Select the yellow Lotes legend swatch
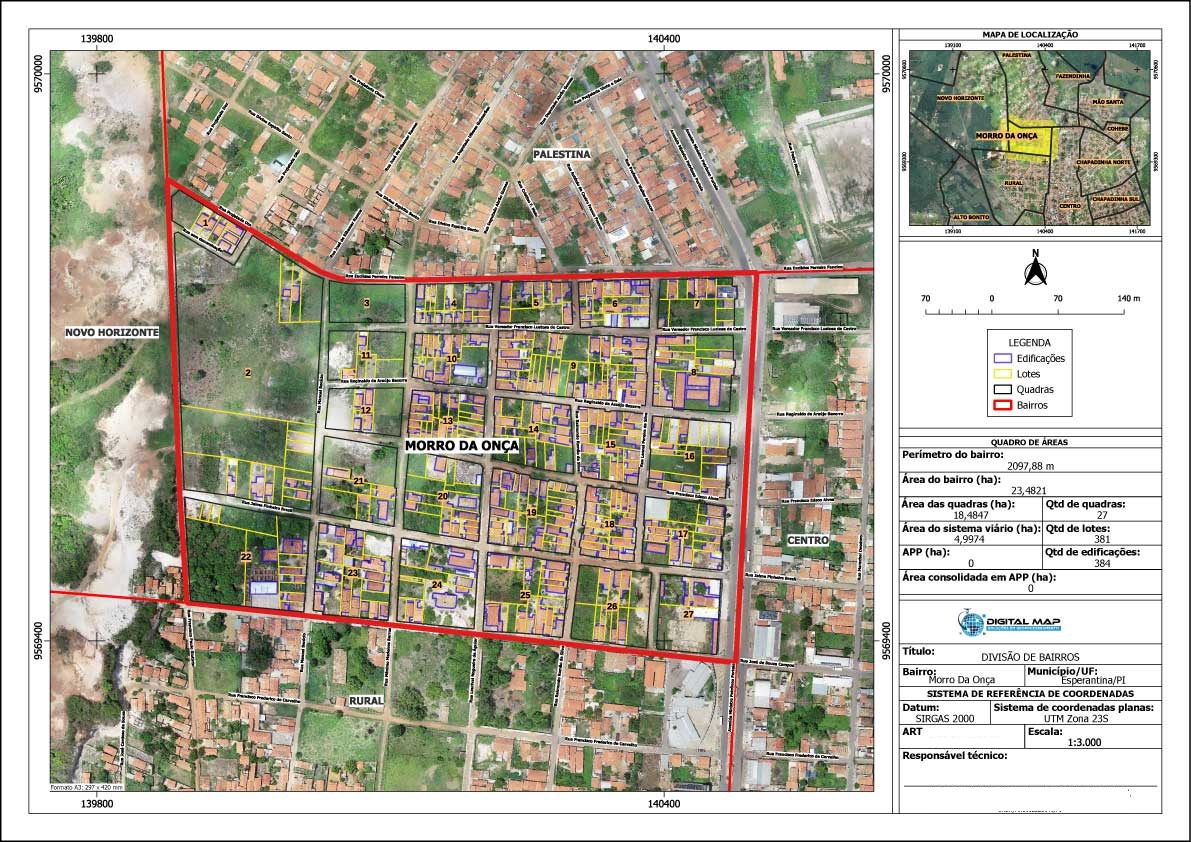The width and height of the screenshot is (1191, 842). pyautogui.click(x=1003, y=374)
